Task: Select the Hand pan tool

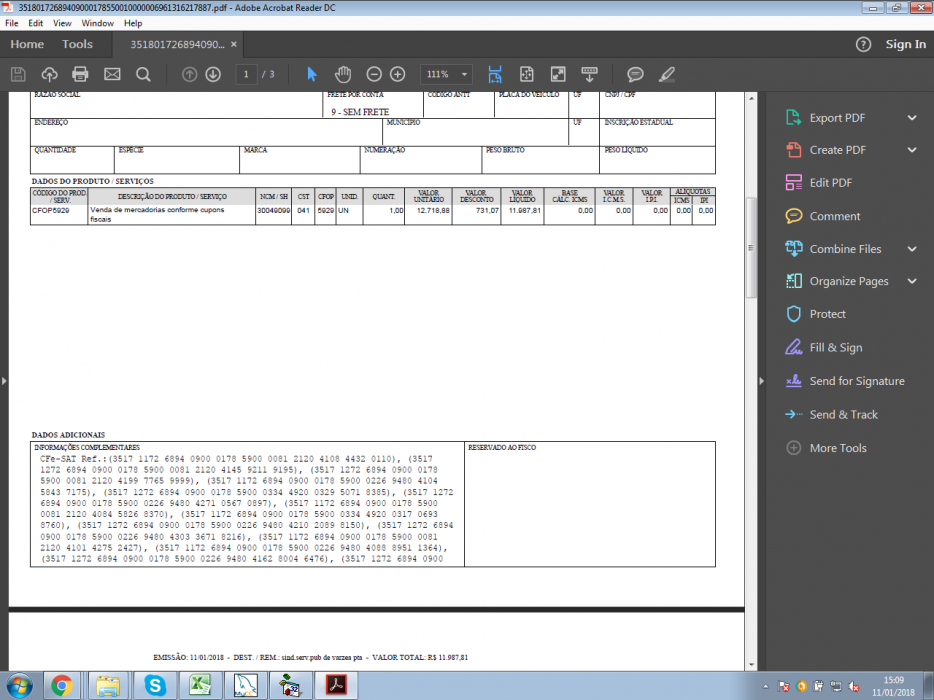Action: 343,74
